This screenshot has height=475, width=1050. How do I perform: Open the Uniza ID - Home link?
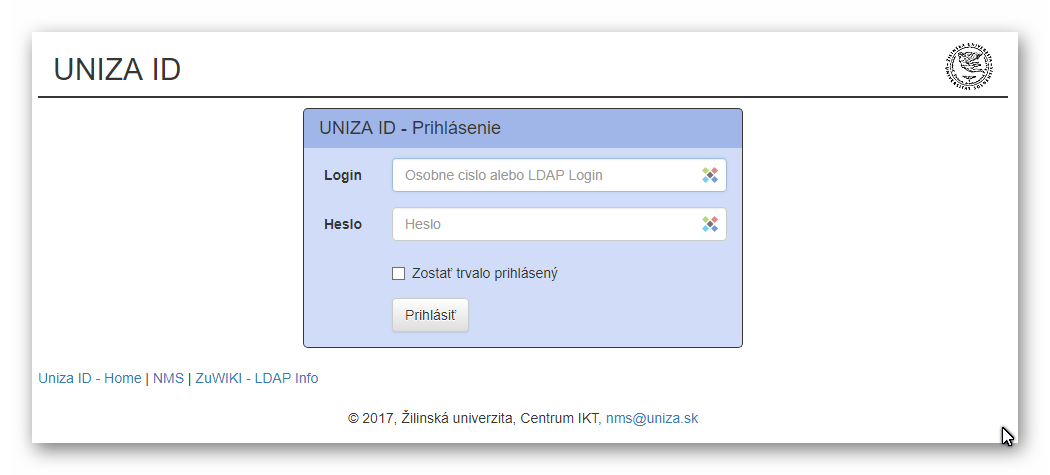point(90,378)
